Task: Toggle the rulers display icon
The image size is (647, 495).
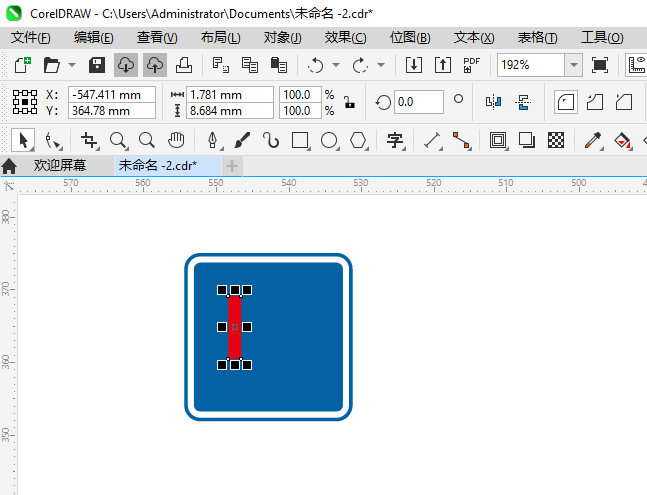Action: click(636, 65)
